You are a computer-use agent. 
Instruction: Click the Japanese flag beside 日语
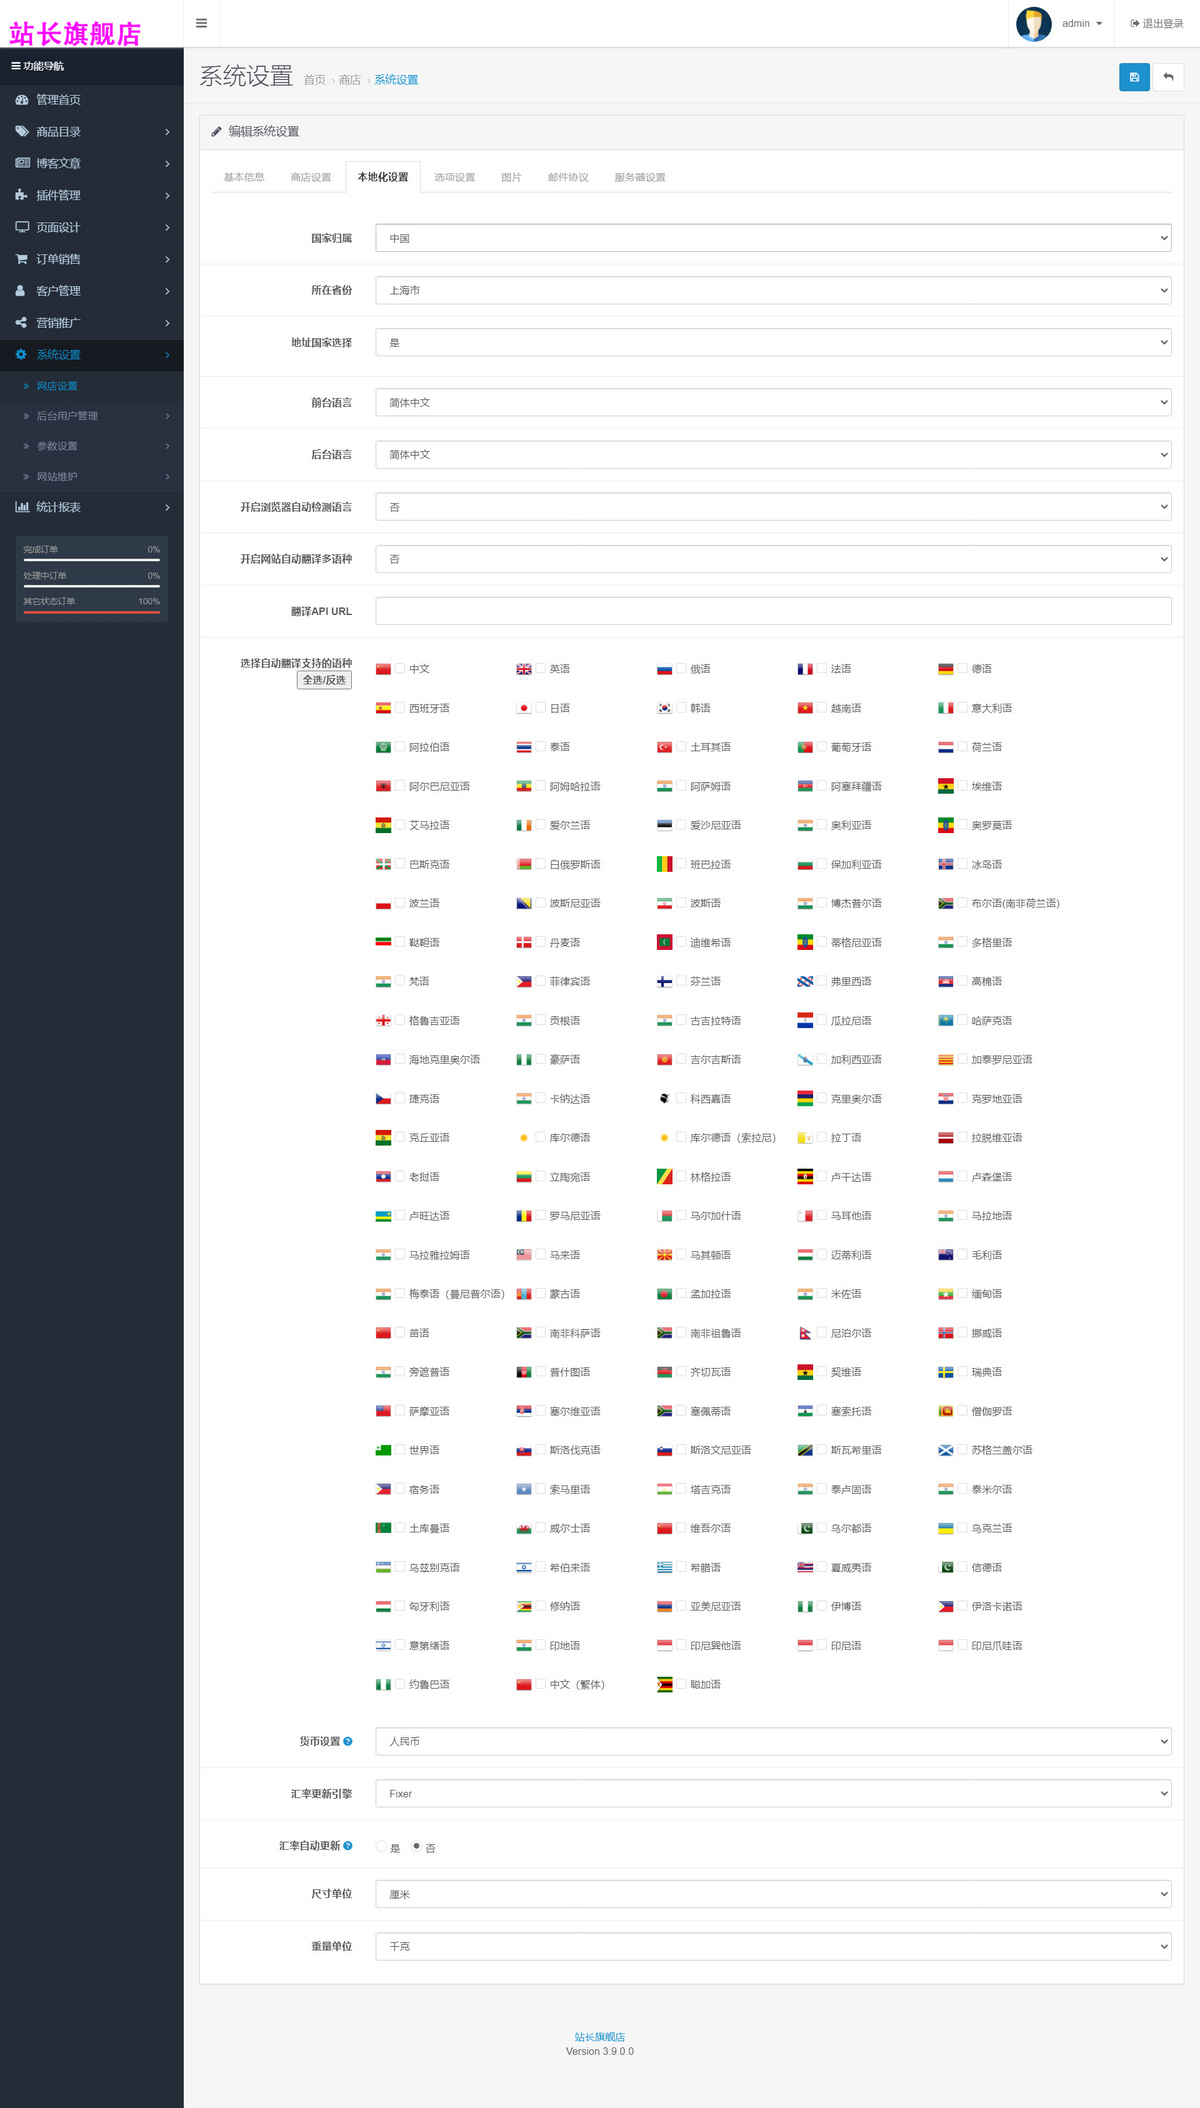coord(524,708)
